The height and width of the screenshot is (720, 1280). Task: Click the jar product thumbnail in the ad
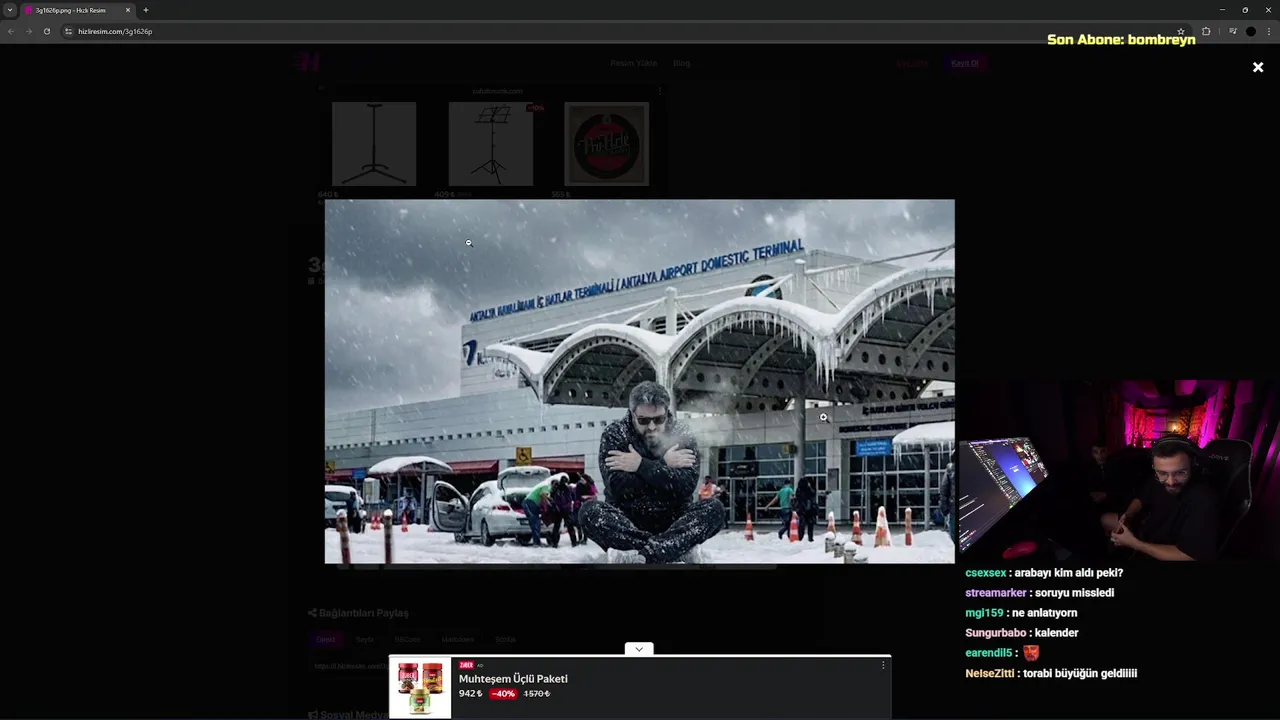coord(420,688)
